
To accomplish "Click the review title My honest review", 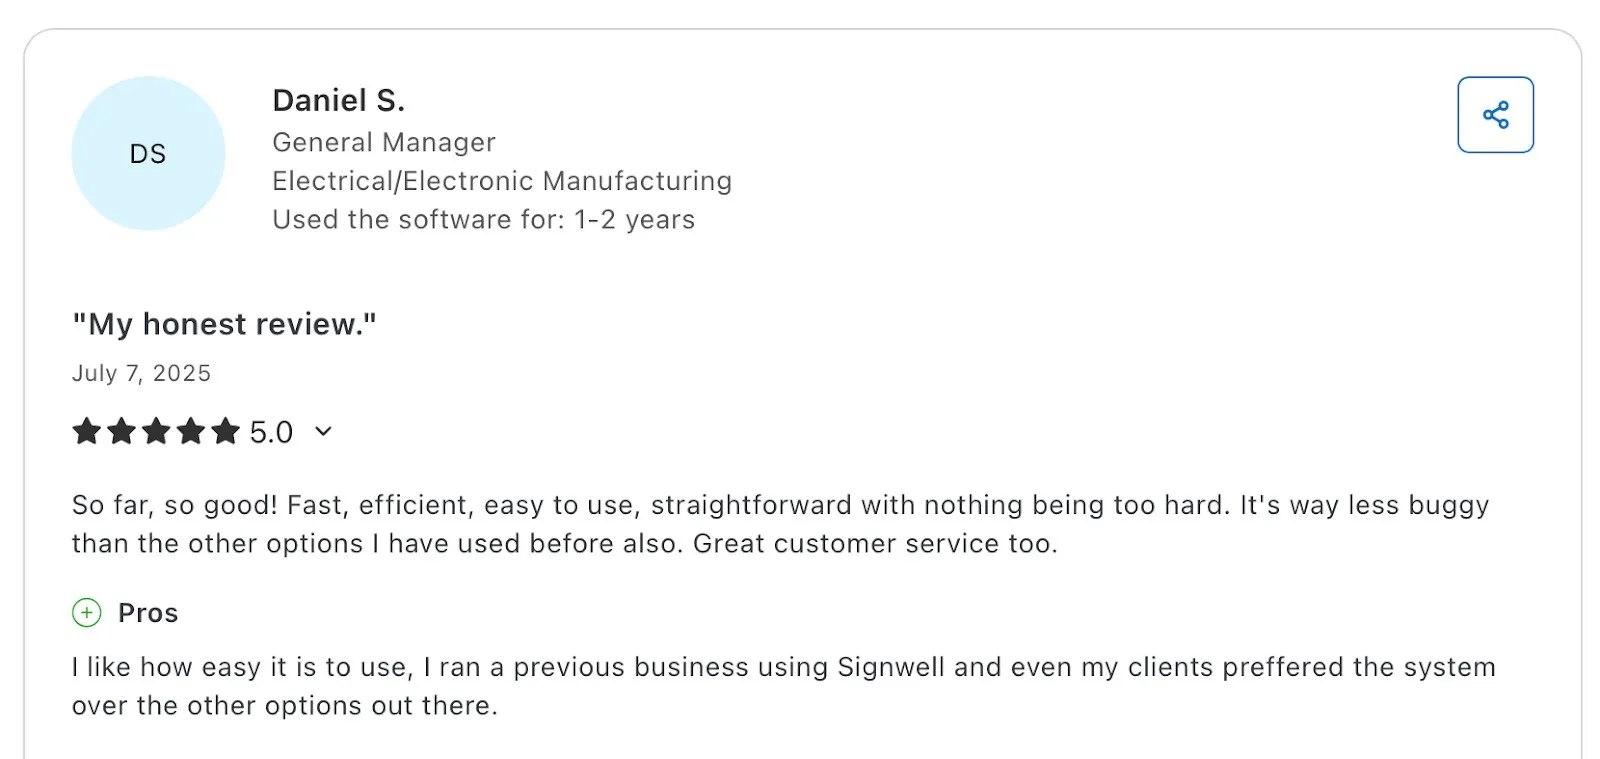I will 224,323.
